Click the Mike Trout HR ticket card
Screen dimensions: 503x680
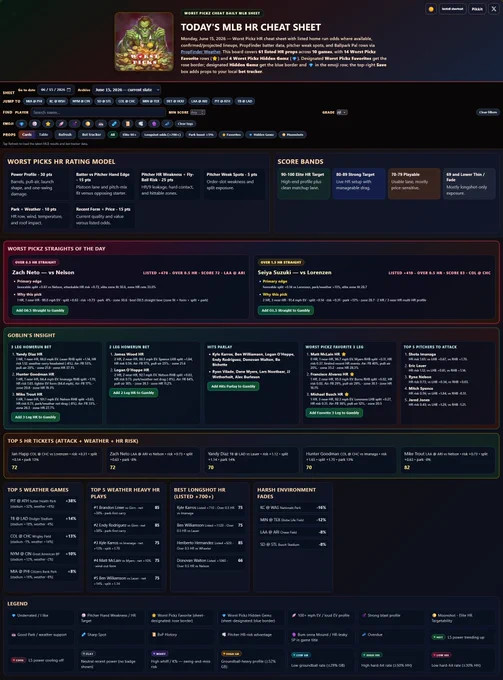(447, 460)
